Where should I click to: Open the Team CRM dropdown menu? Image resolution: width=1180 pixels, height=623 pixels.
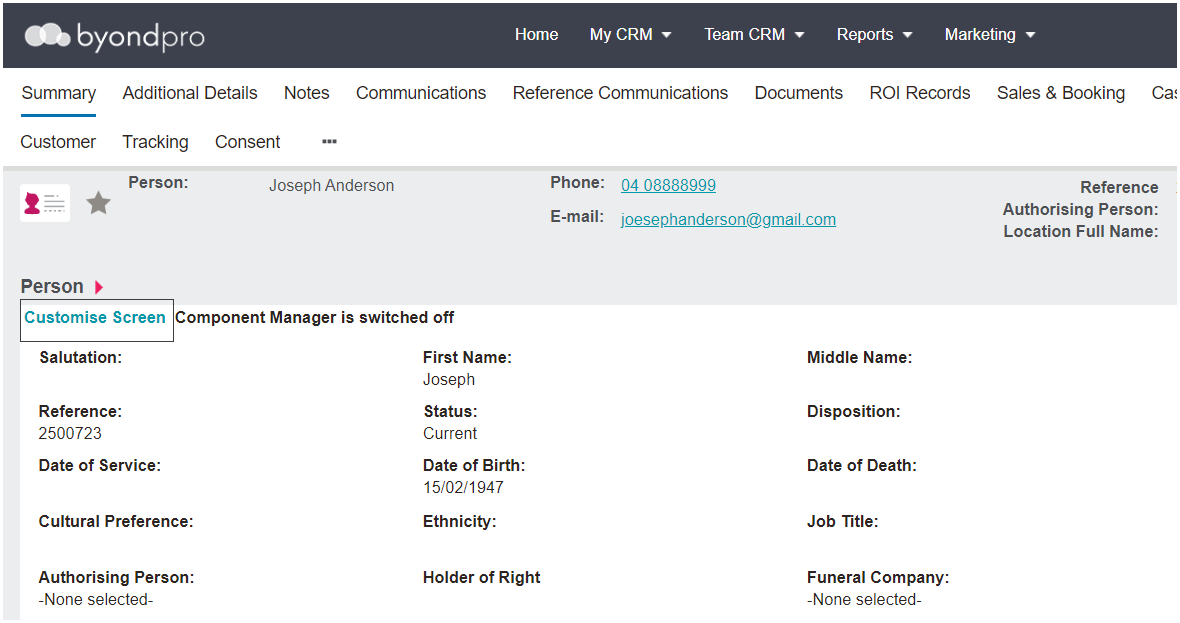click(754, 35)
